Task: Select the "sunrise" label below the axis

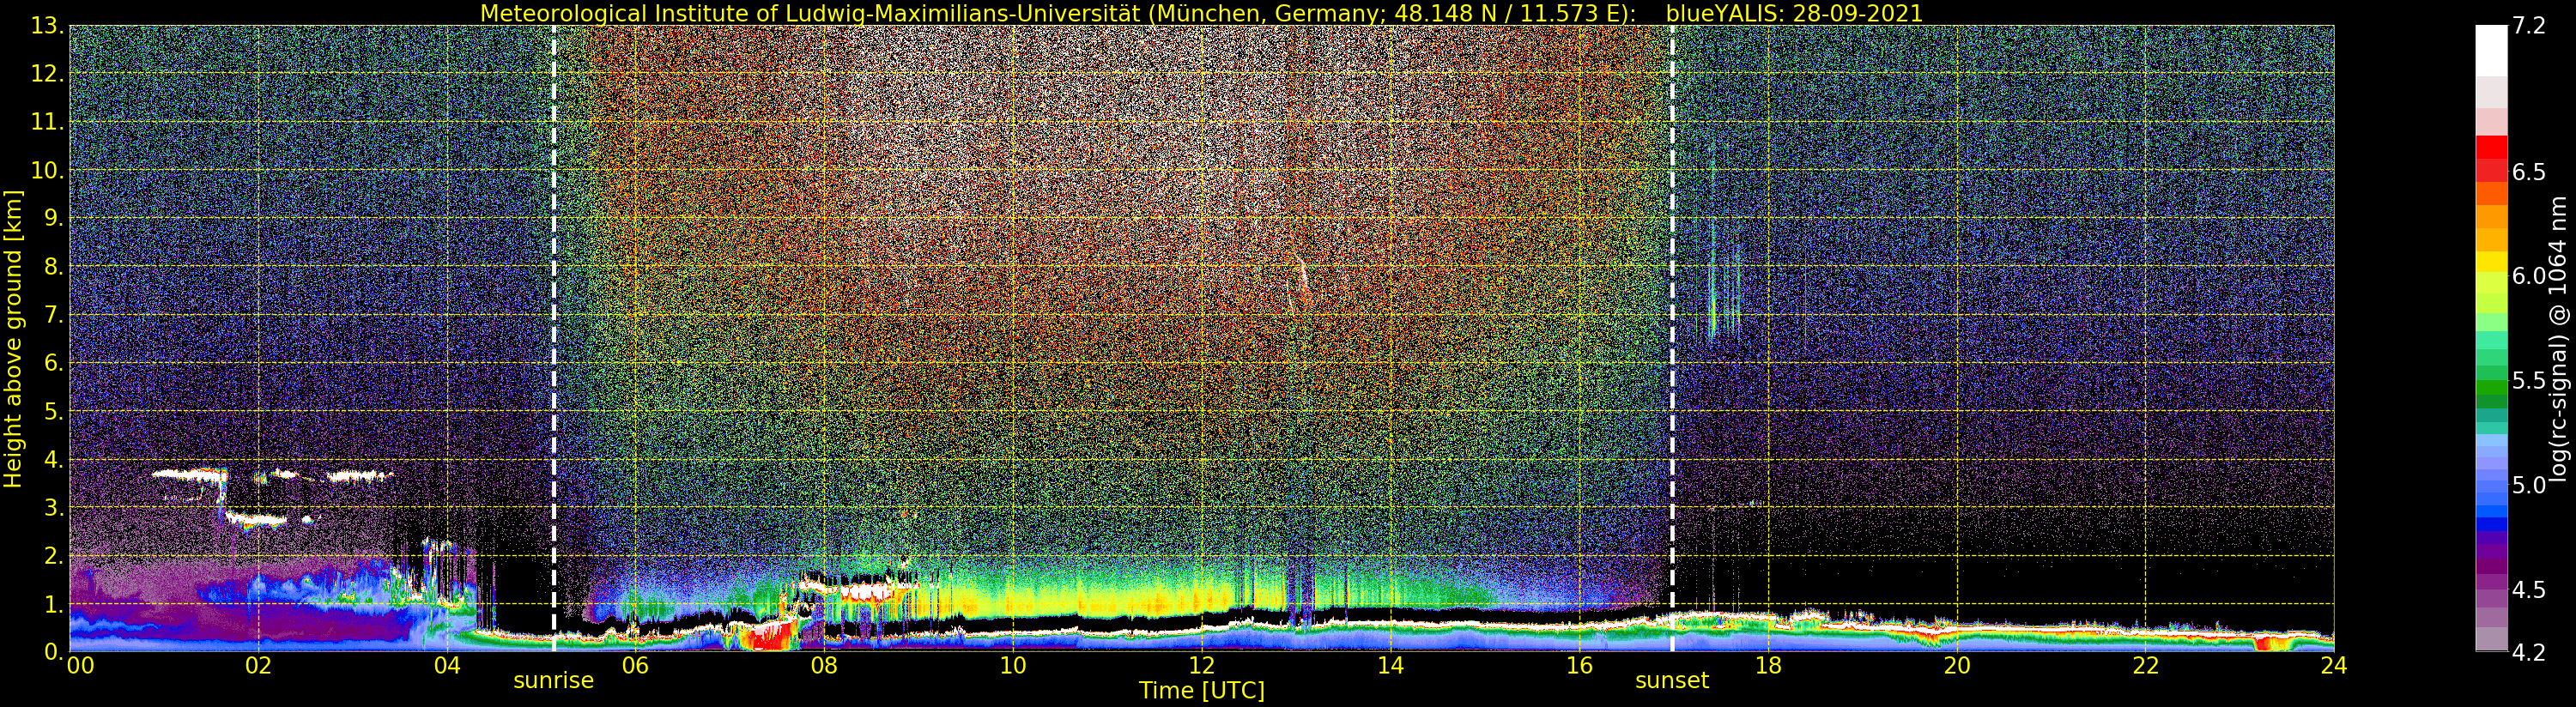Action: click(553, 681)
